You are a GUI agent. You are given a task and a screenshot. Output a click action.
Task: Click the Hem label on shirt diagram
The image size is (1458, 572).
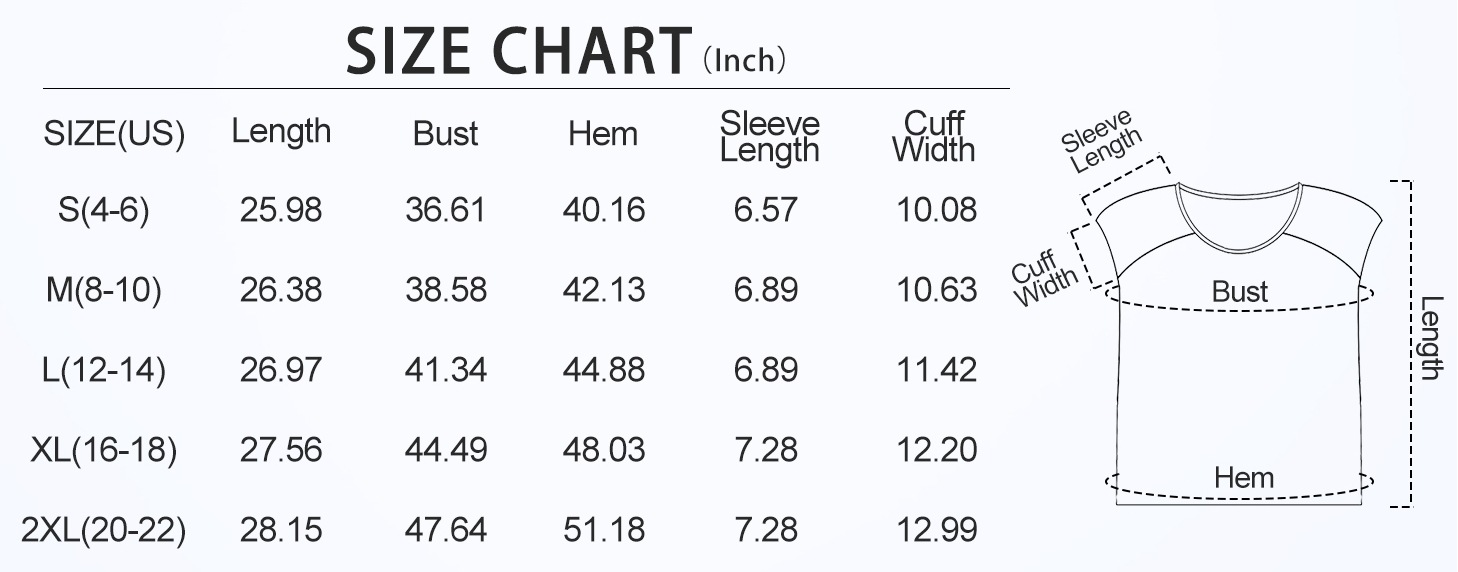(x=1244, y=478)
